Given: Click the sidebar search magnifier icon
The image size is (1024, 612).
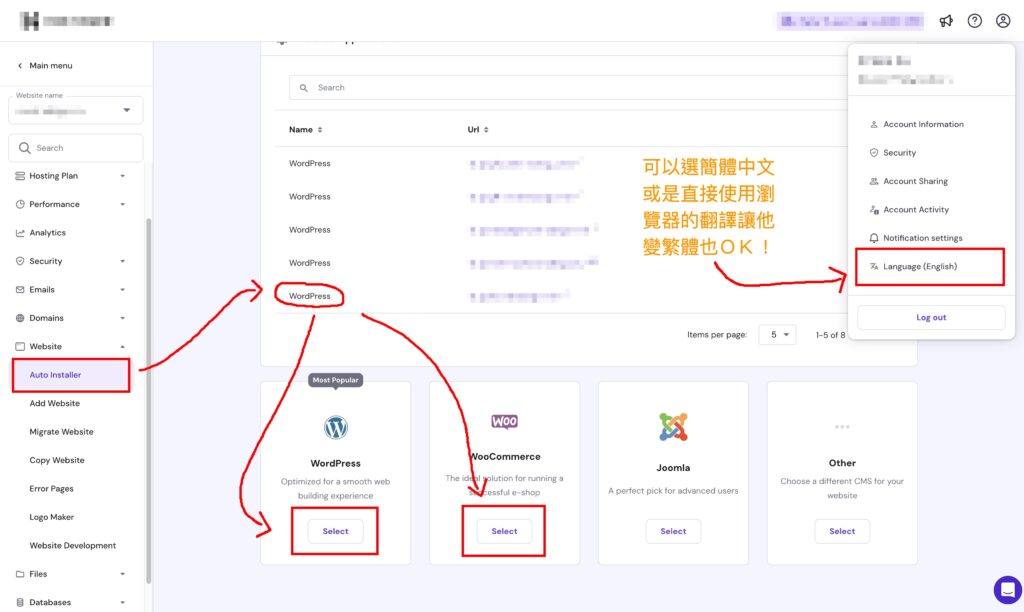Looking at the screenshot, I should tap(25, 148).
